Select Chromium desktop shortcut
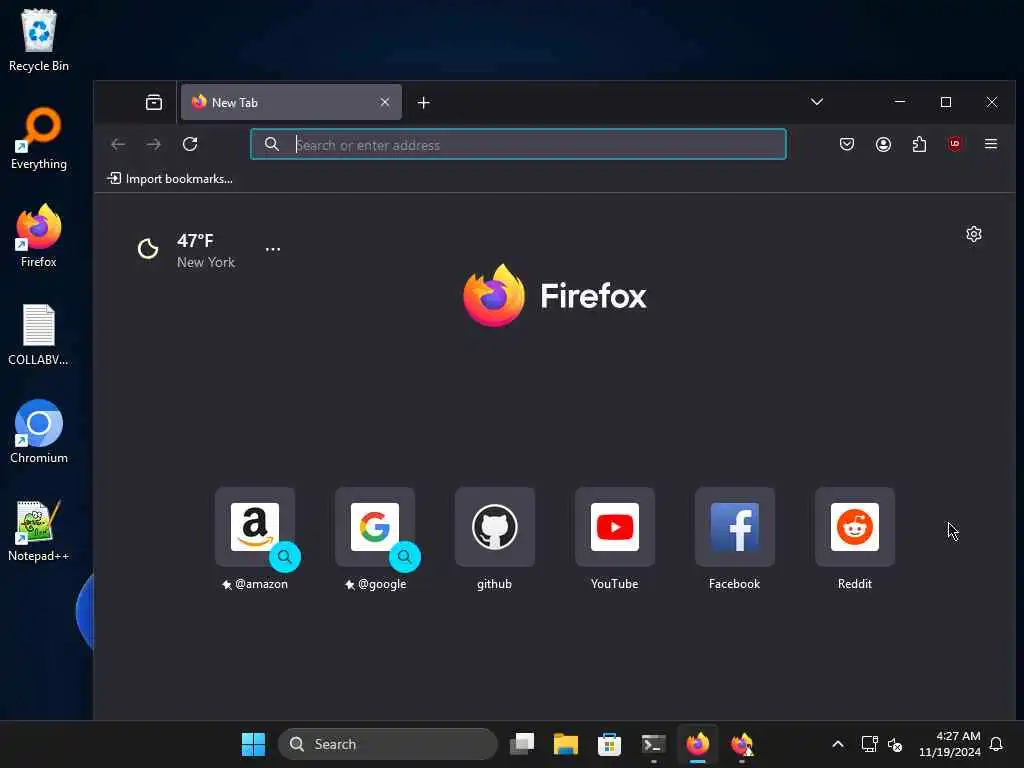1024x768 pixels. 39,432
